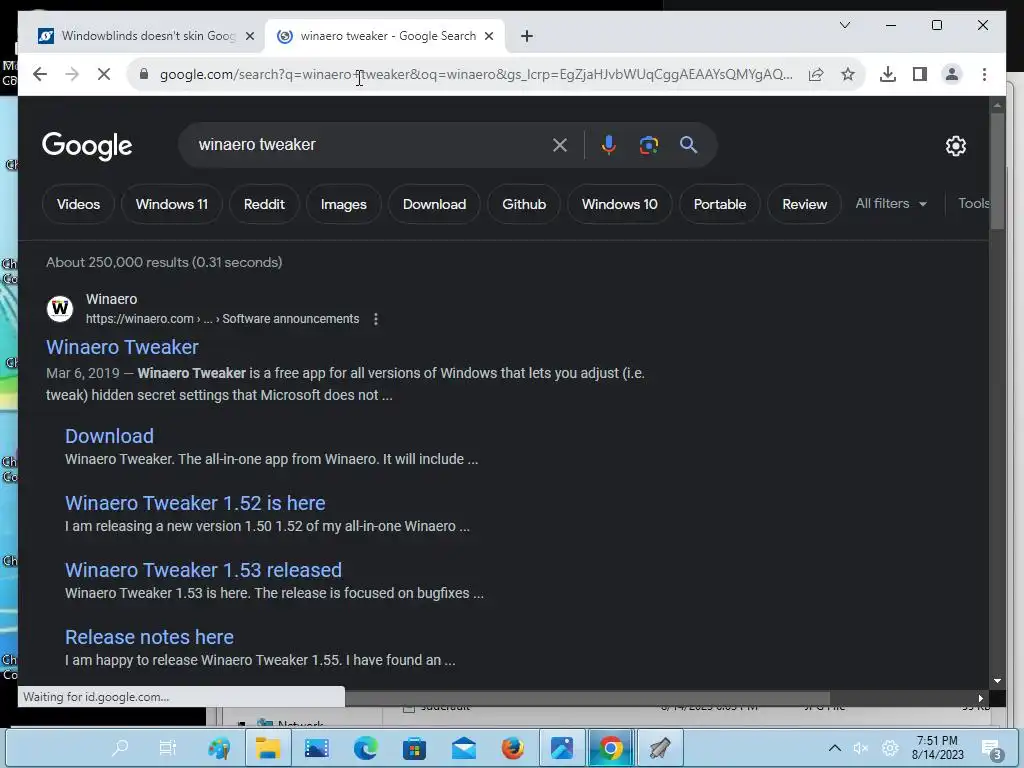
Task: Click the Winaero site favicon
Action: 60,308
